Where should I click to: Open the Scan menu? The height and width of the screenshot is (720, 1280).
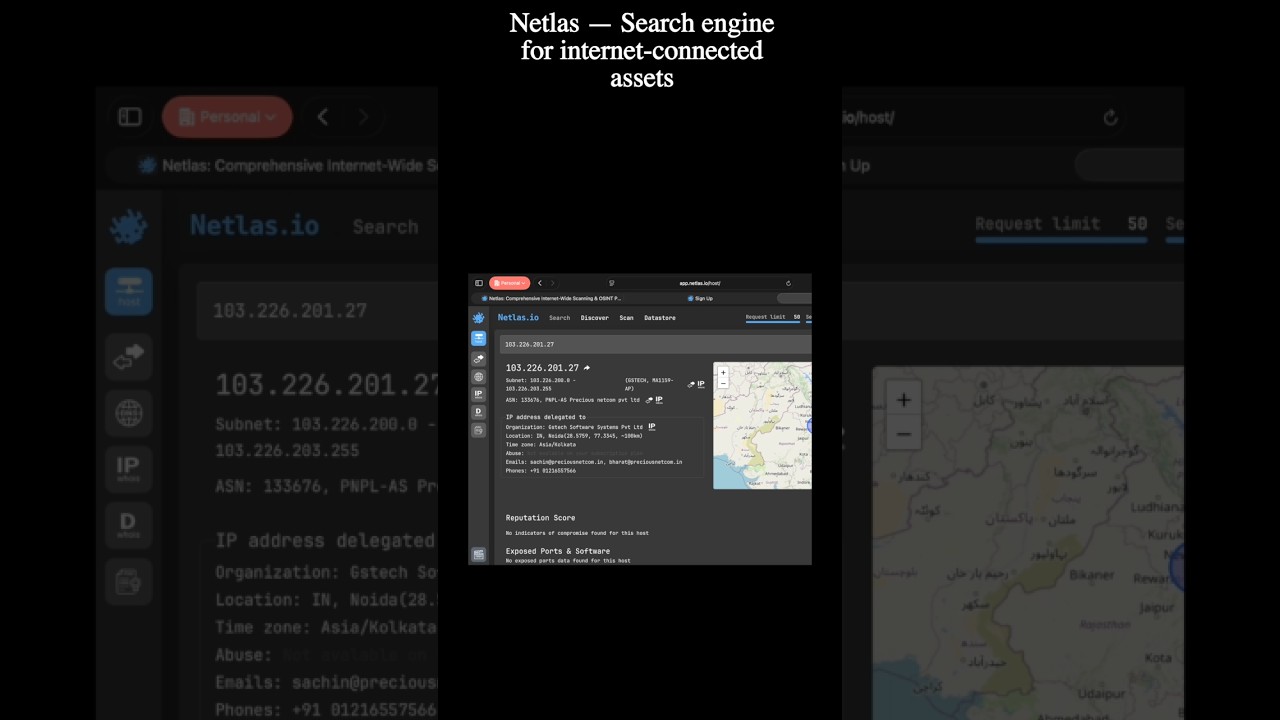pyautogui.click(x=626, y=318)
